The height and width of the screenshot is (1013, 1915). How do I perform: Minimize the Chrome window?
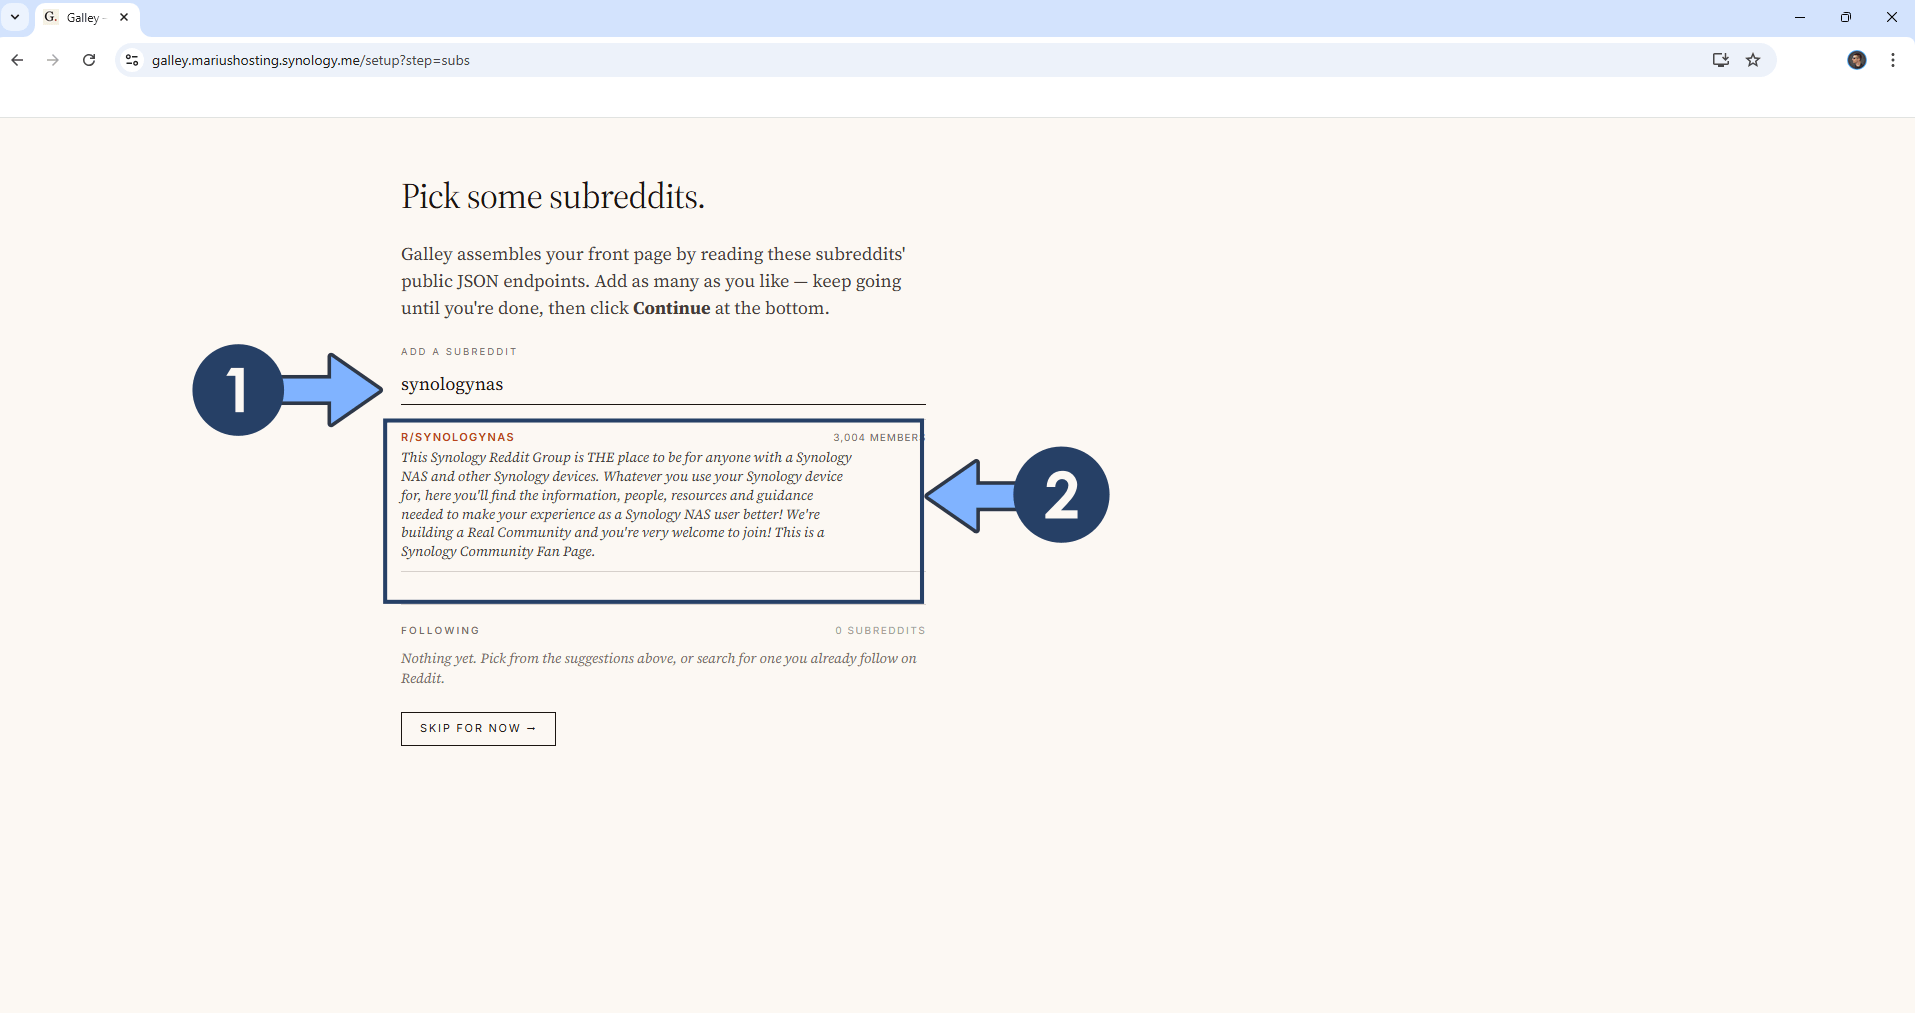(1800, 17)
